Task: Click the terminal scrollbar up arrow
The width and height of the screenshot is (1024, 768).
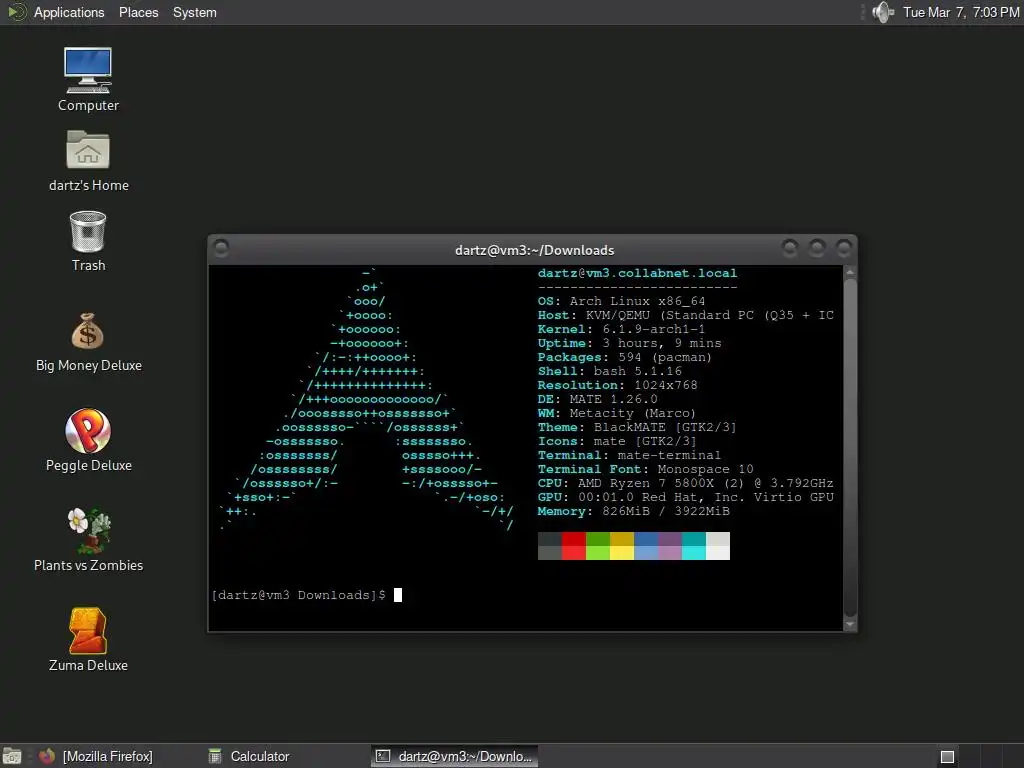Action: (850, 272)
